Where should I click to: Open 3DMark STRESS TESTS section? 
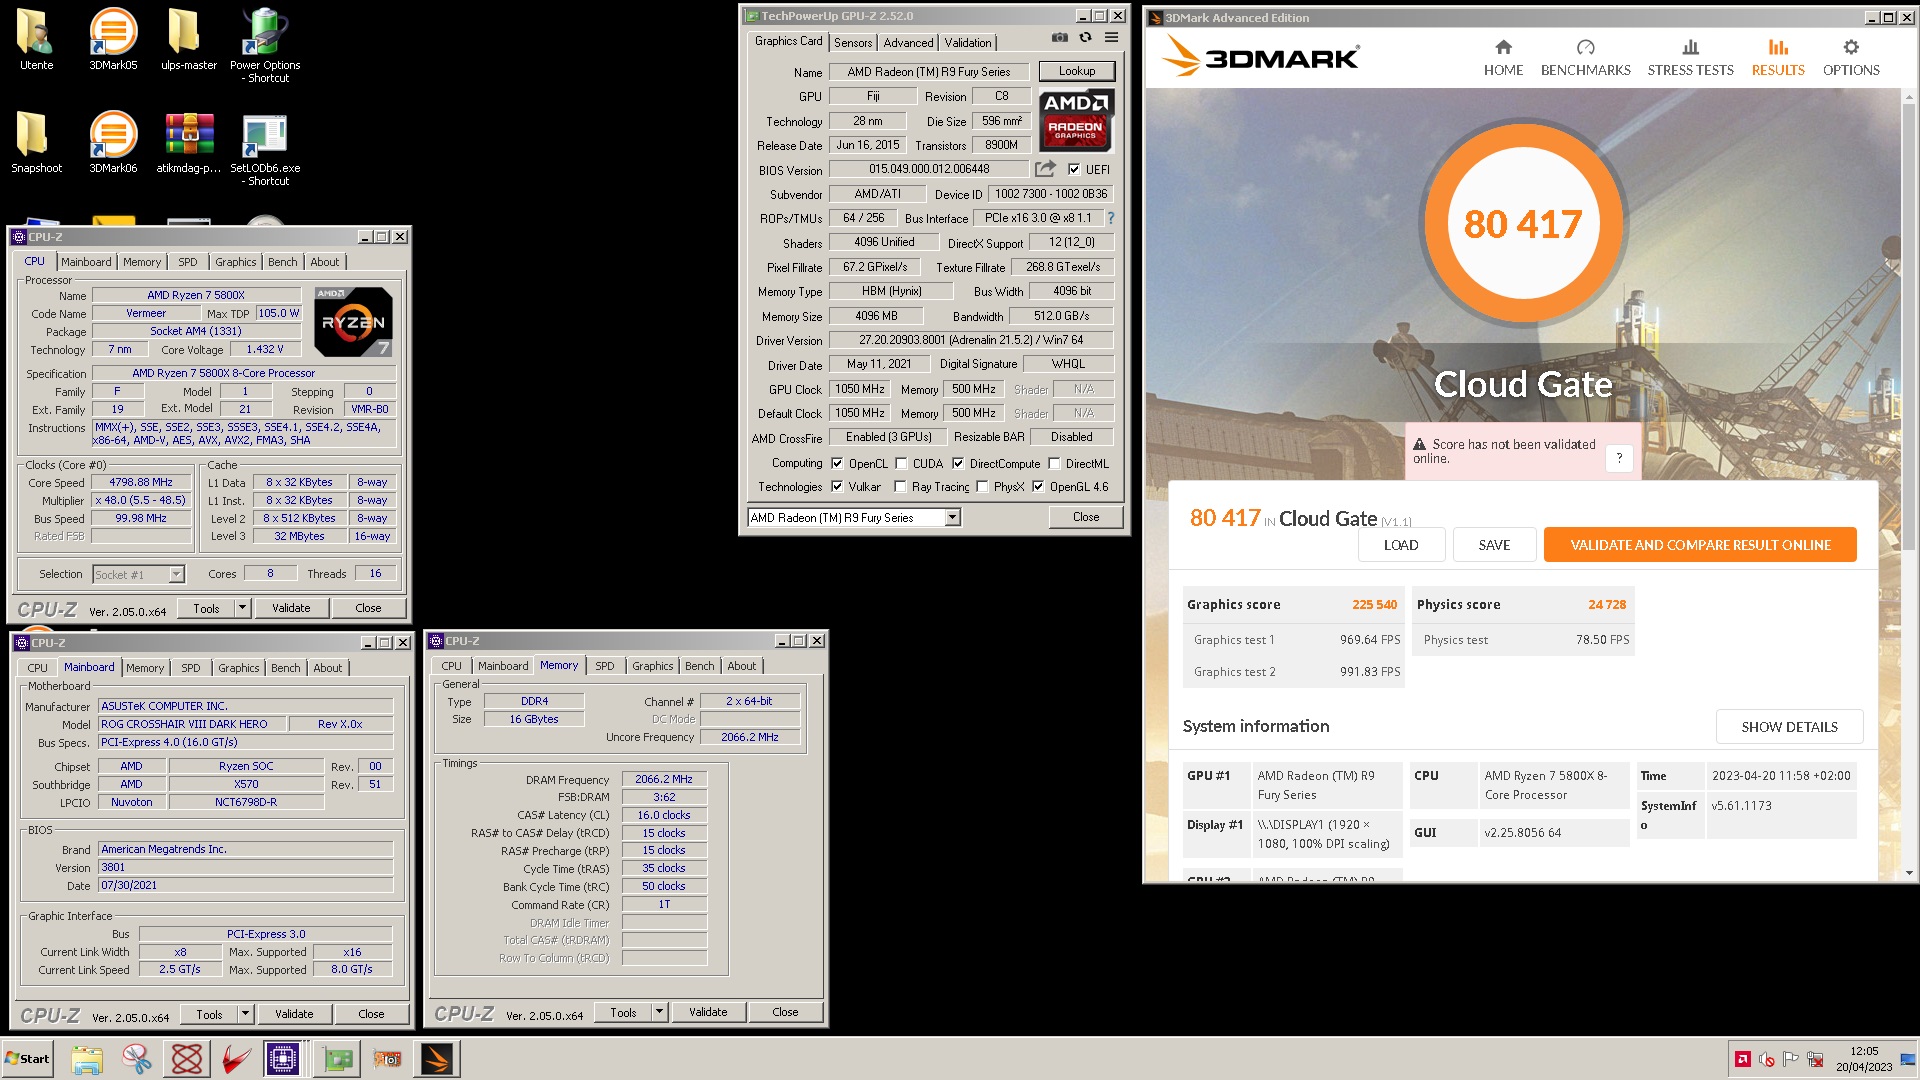pos(1690,58)
